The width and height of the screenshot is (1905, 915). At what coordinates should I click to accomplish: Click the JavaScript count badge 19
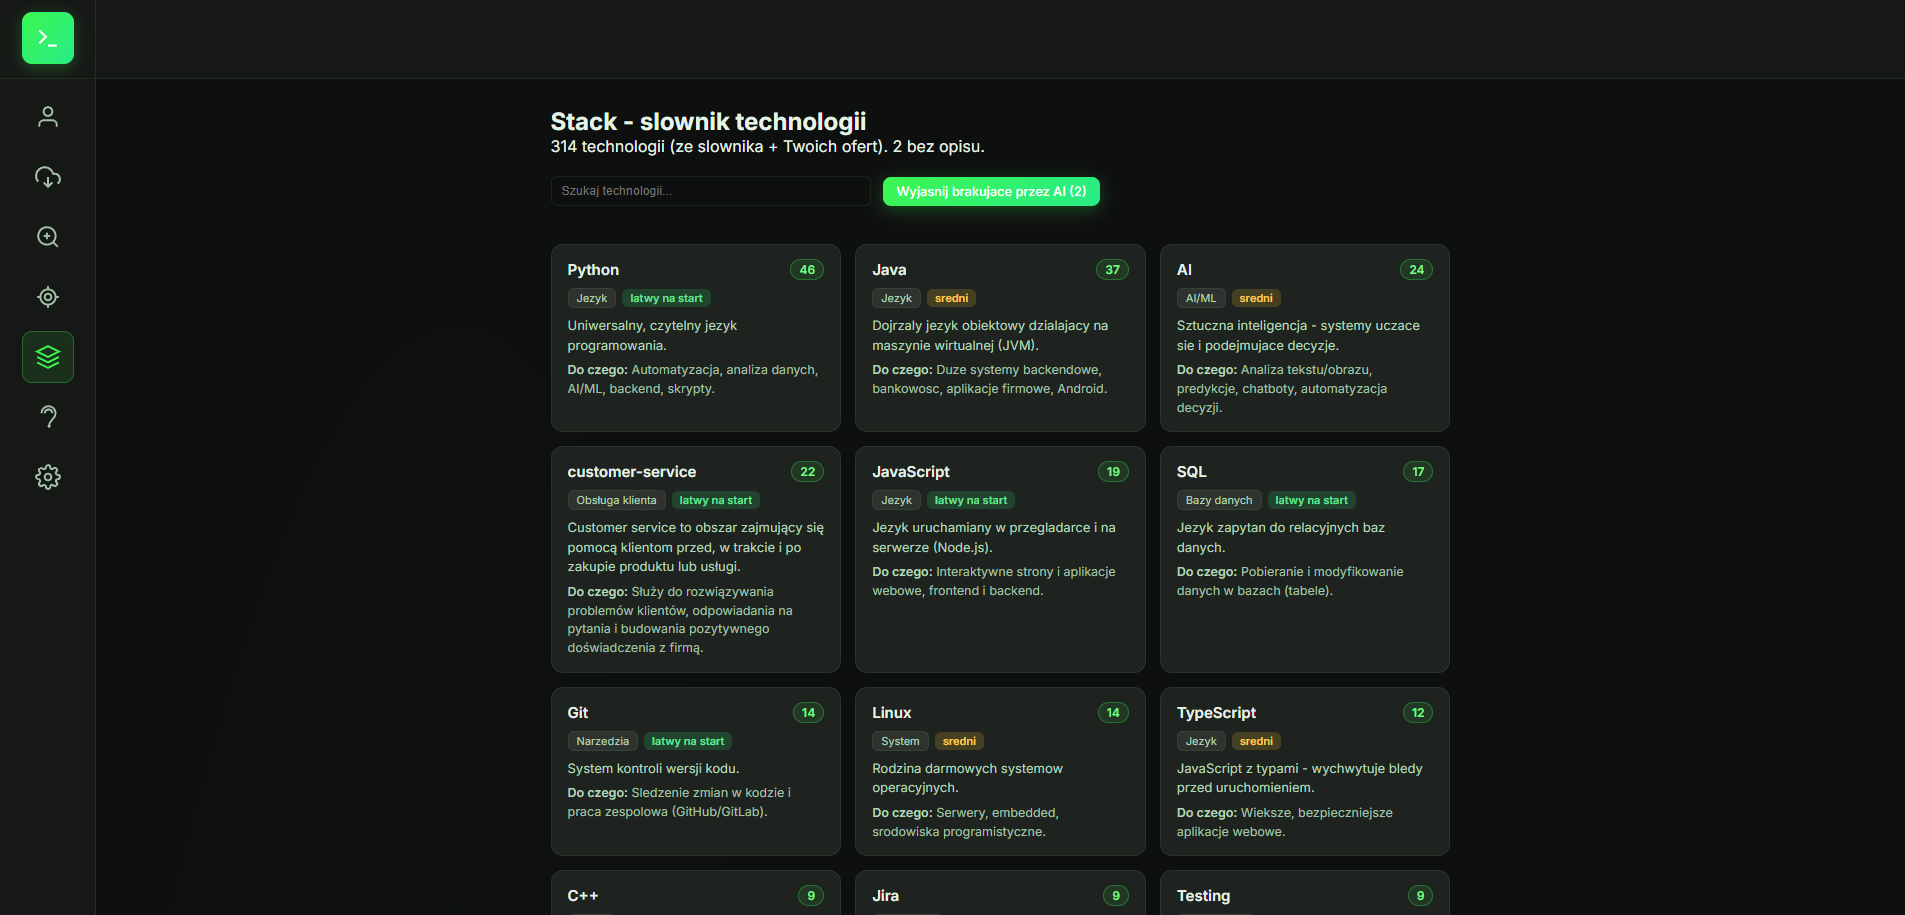[1113, 472]
